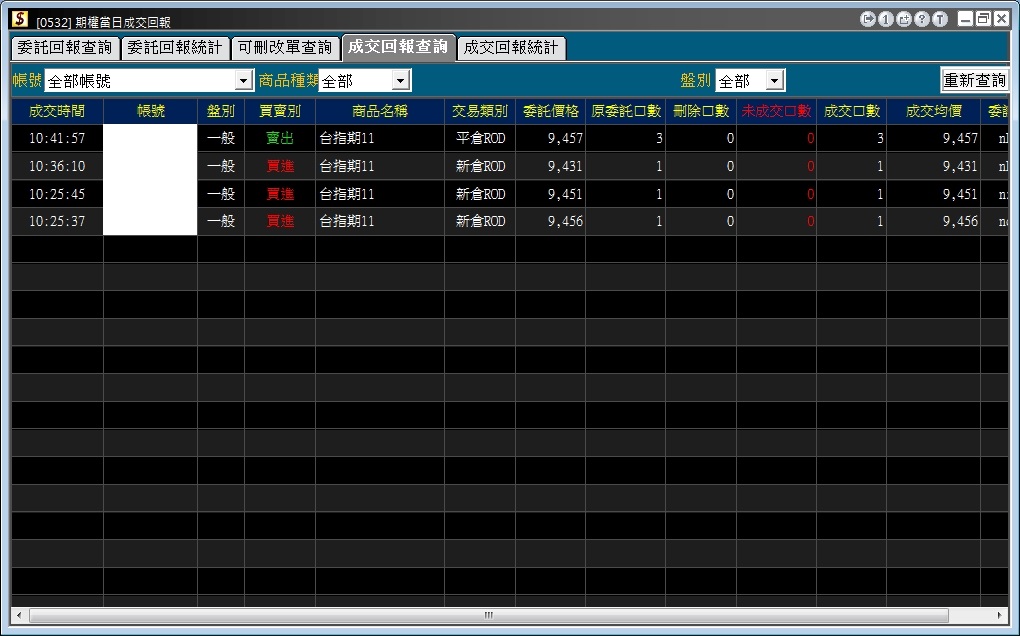Image resolution: width=1020 pixels, height=636 pixels.
Task: Restore down the 期權當日成交回報 window
Action: pyautogui.click(x=984, y=19)
